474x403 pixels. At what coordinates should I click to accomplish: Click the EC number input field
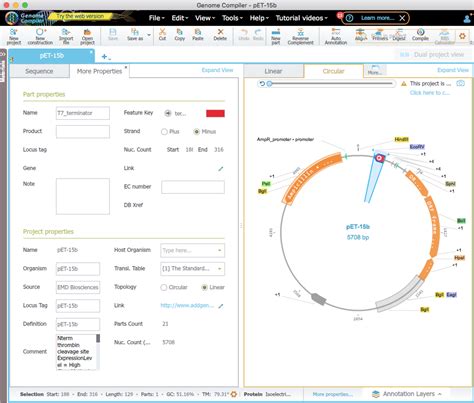[193, 187]
